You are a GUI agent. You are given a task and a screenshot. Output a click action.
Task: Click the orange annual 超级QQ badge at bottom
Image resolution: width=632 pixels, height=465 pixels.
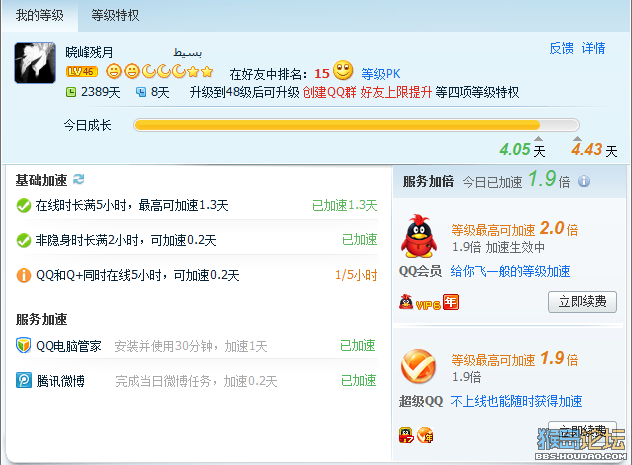click(425, 435)
